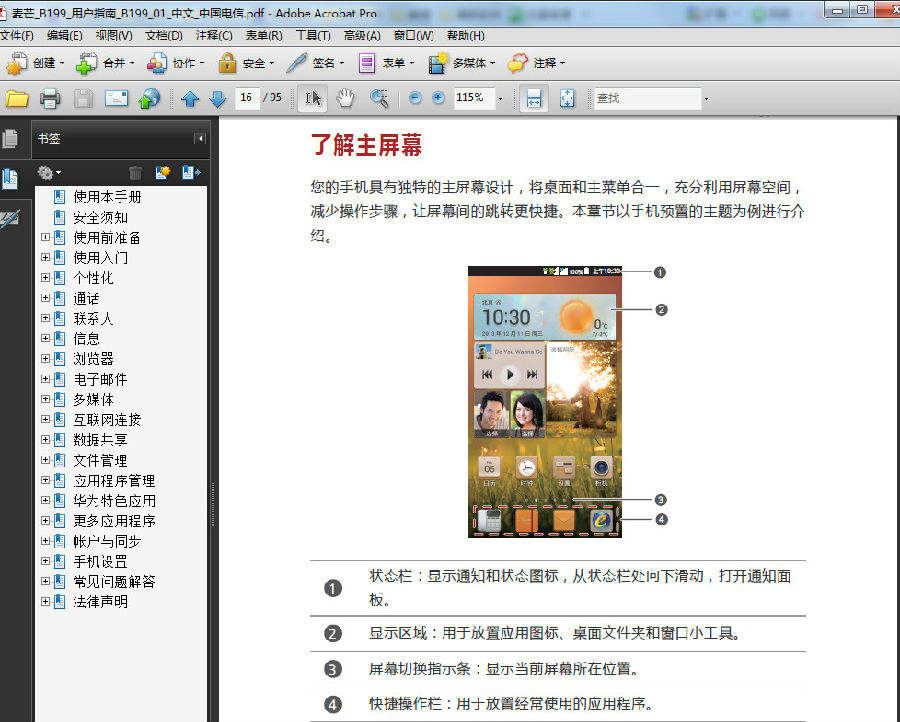Open the bookmarks options gear menu
The width and height of the screenshot is (900, 722).
[46, 173]
